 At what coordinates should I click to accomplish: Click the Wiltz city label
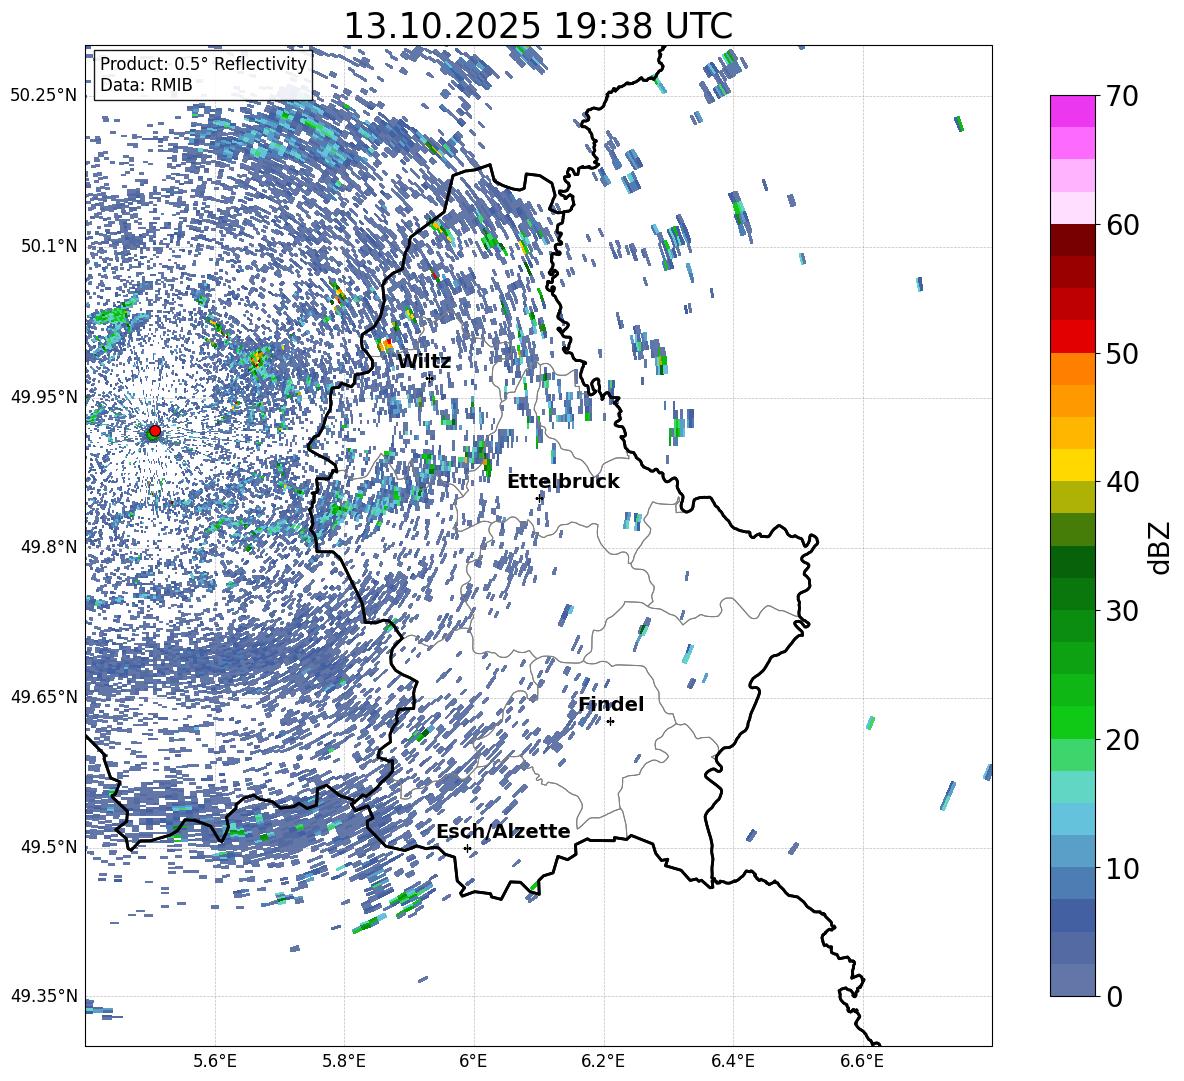pos(424,362)
